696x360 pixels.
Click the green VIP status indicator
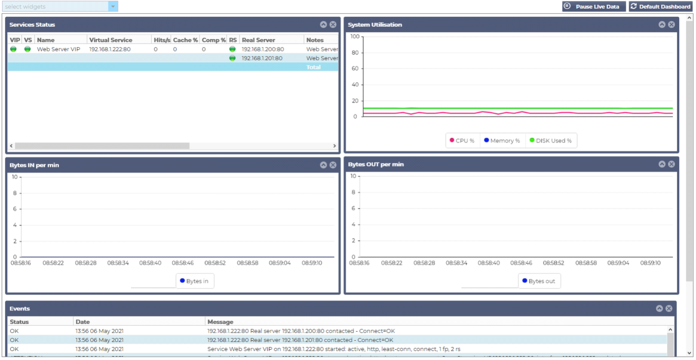tap(13, 49)
